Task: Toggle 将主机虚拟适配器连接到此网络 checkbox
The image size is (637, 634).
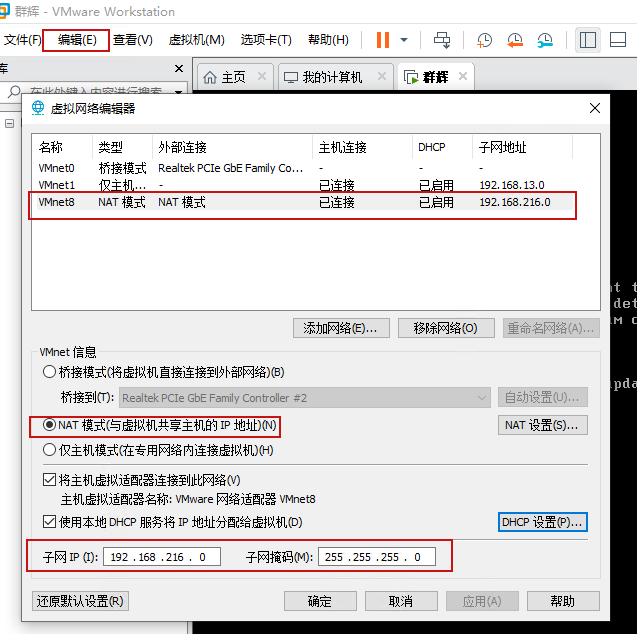Action: tap(49, 480)
